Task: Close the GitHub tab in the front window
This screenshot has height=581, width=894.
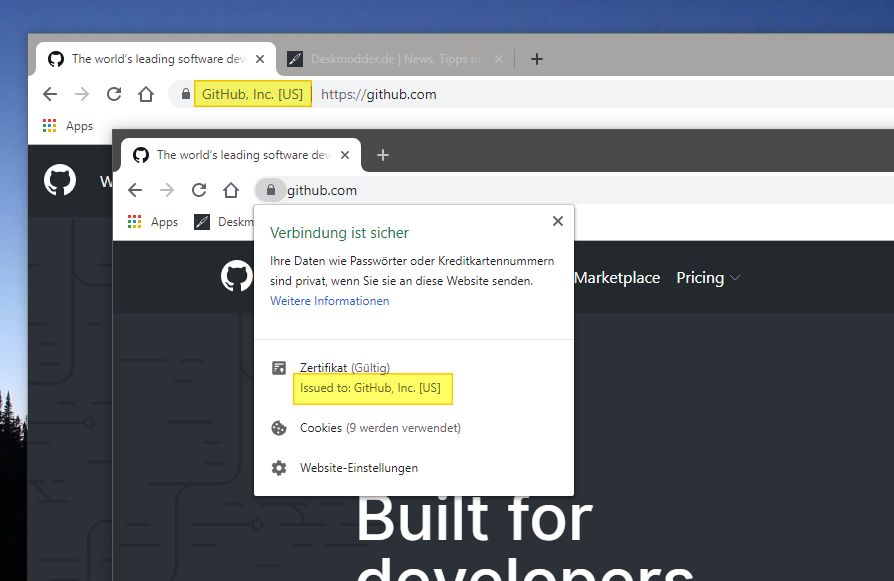Action: pyautogui.click(x=345, y=155)
